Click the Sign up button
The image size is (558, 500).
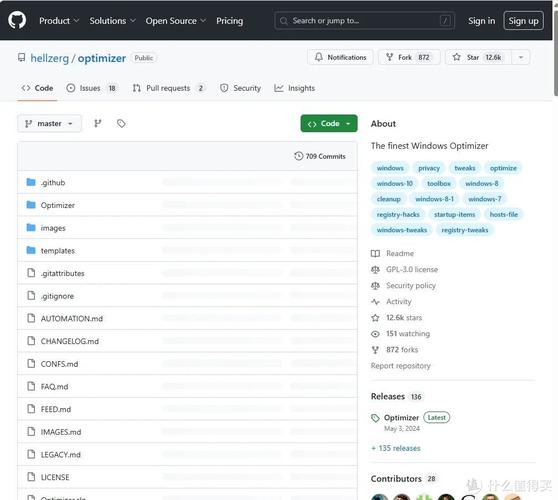(523, 21)
